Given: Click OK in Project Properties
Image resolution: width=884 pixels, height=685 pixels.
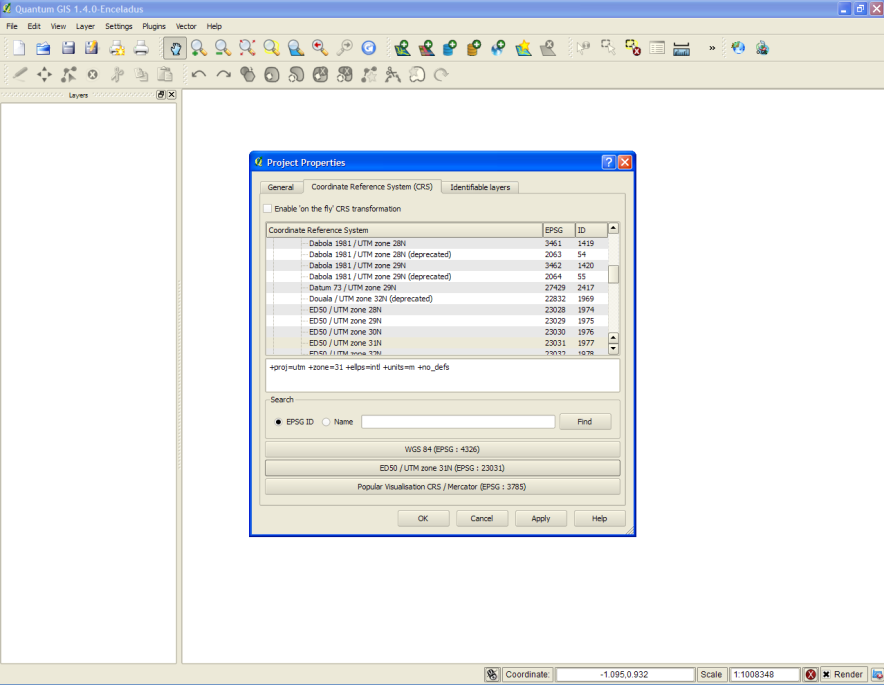Looking at the screenshot, I should point(423,519).
